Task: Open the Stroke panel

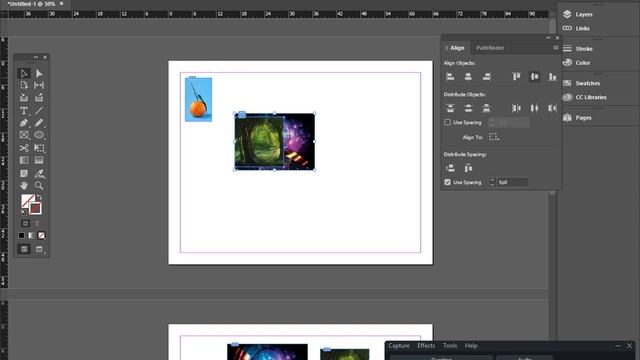Action: 578,49
